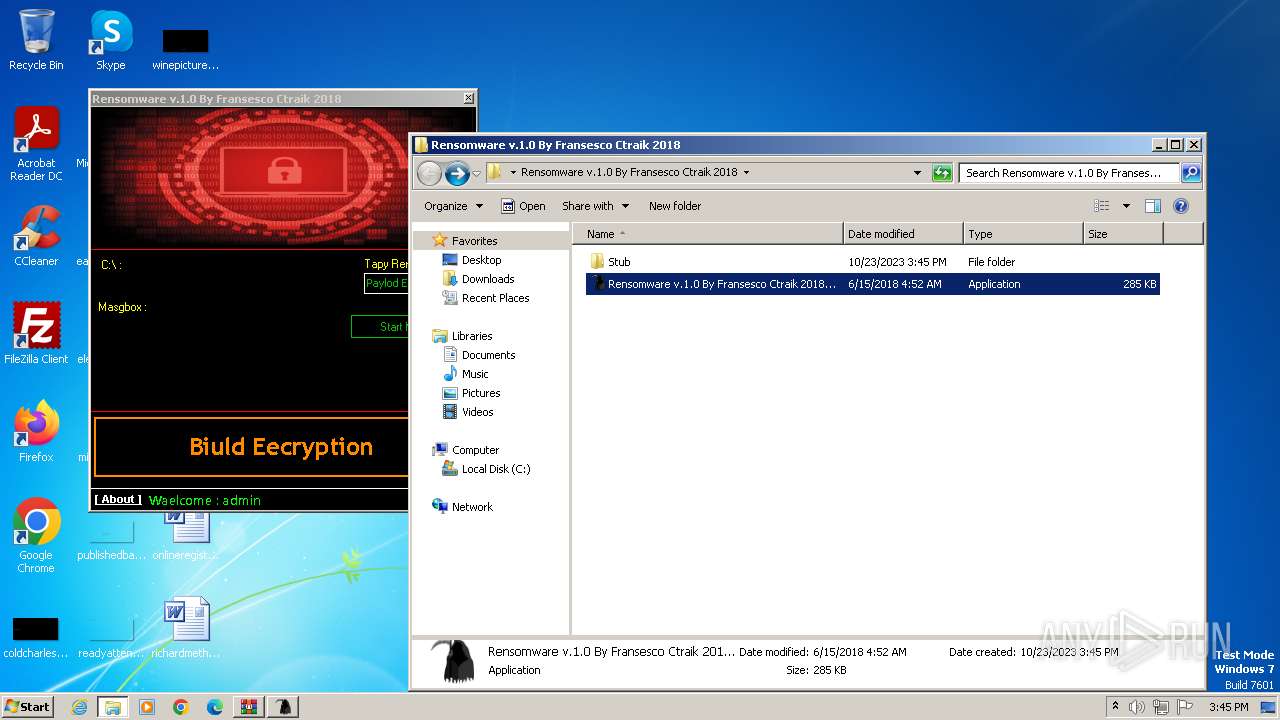The height and width of the screenshot is (720, 1280).
Task: Select Libraries in the navigation pane
Action: (471, 336)
